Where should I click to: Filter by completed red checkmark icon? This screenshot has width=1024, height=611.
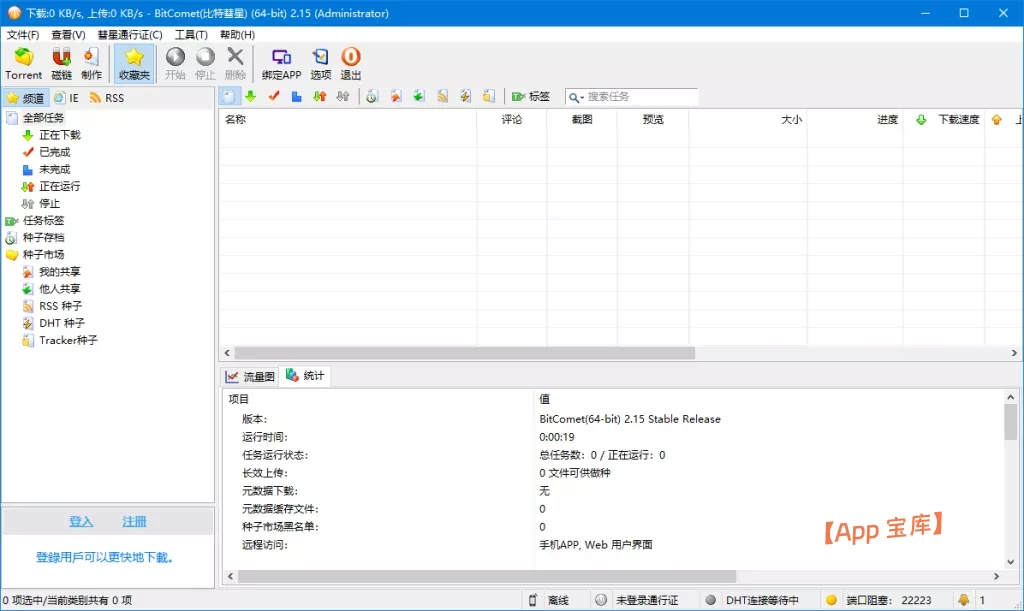point(273,96)
